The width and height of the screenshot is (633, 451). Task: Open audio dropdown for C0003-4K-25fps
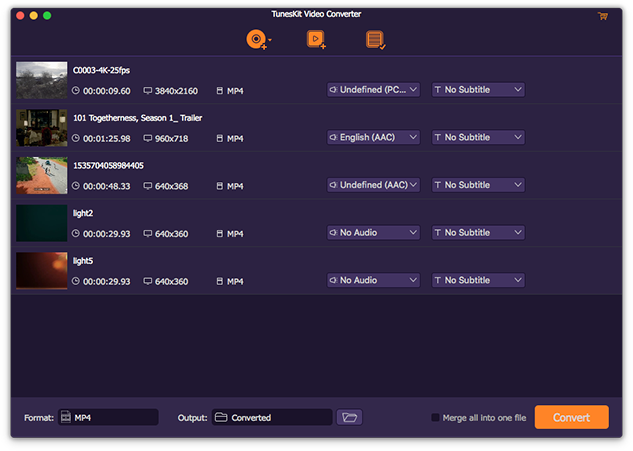pyautogui.click(x=373, y=90)
